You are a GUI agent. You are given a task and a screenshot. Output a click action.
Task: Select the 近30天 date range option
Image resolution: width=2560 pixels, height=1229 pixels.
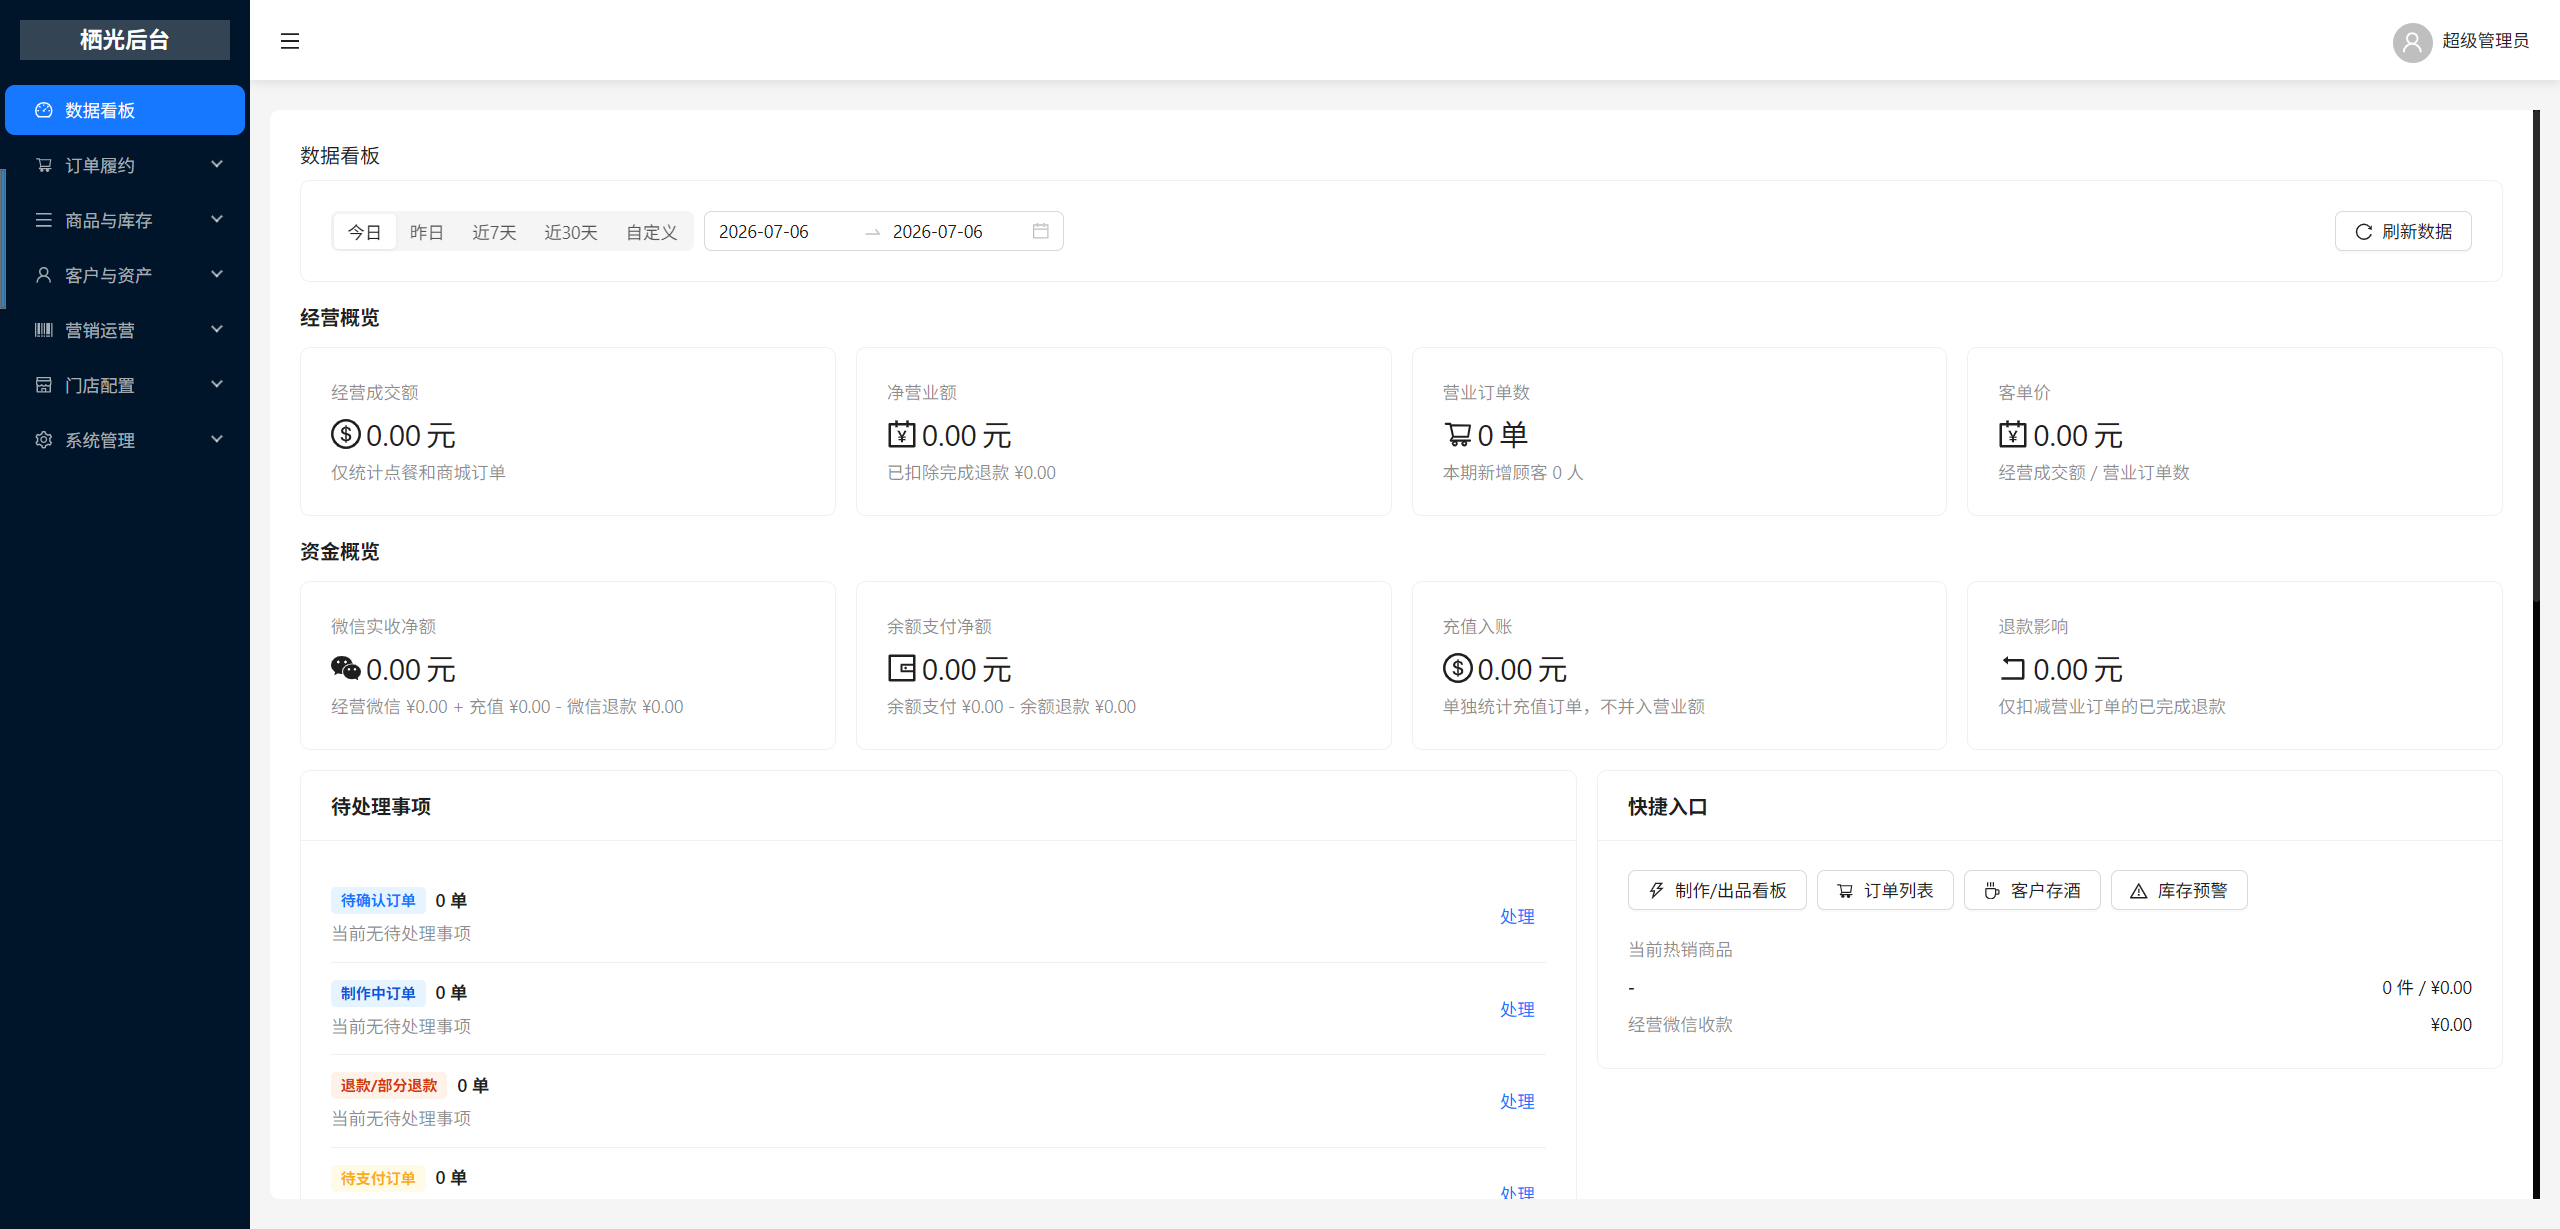[571, 232]
